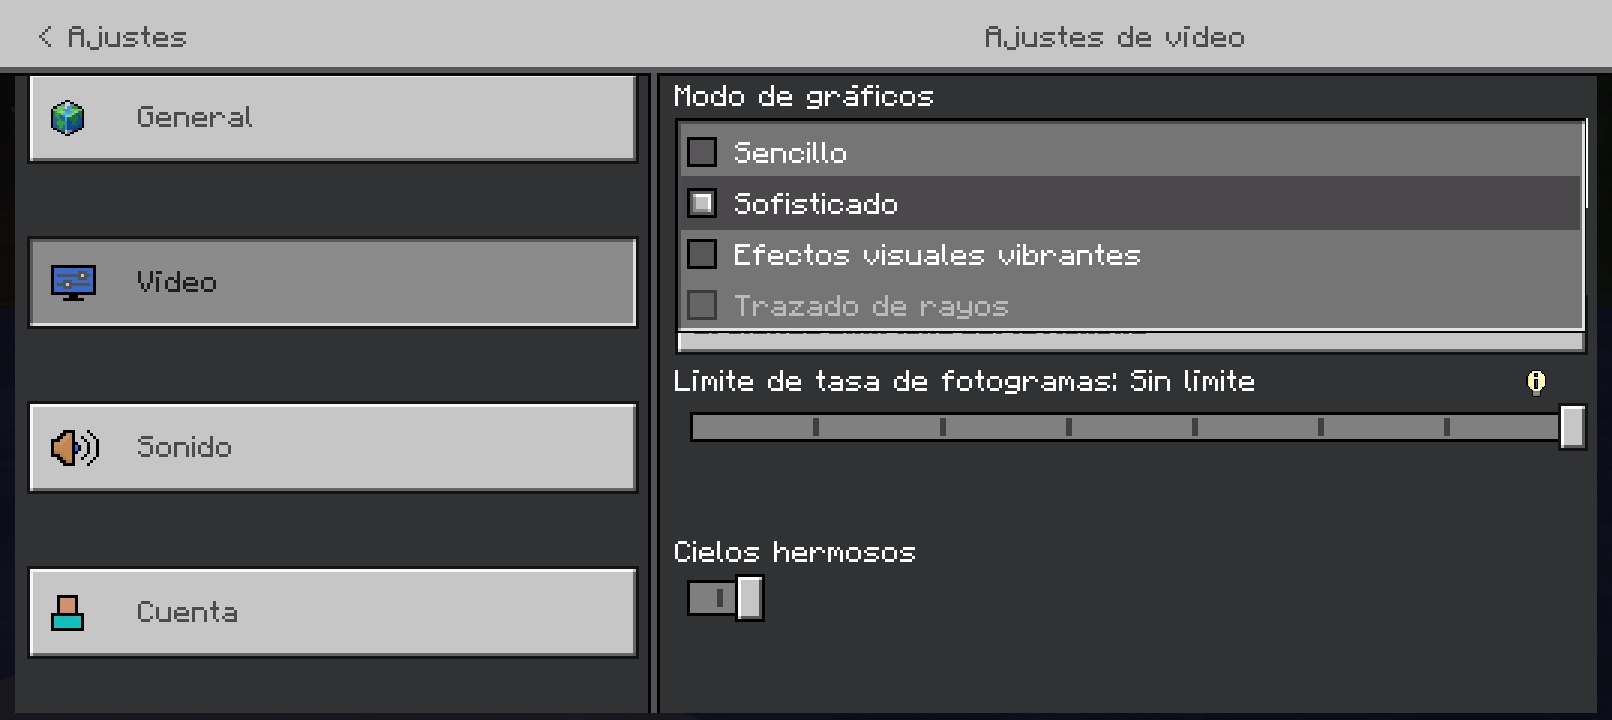Select the Sofisticado graphics mode checkbox

click(702, 204)
